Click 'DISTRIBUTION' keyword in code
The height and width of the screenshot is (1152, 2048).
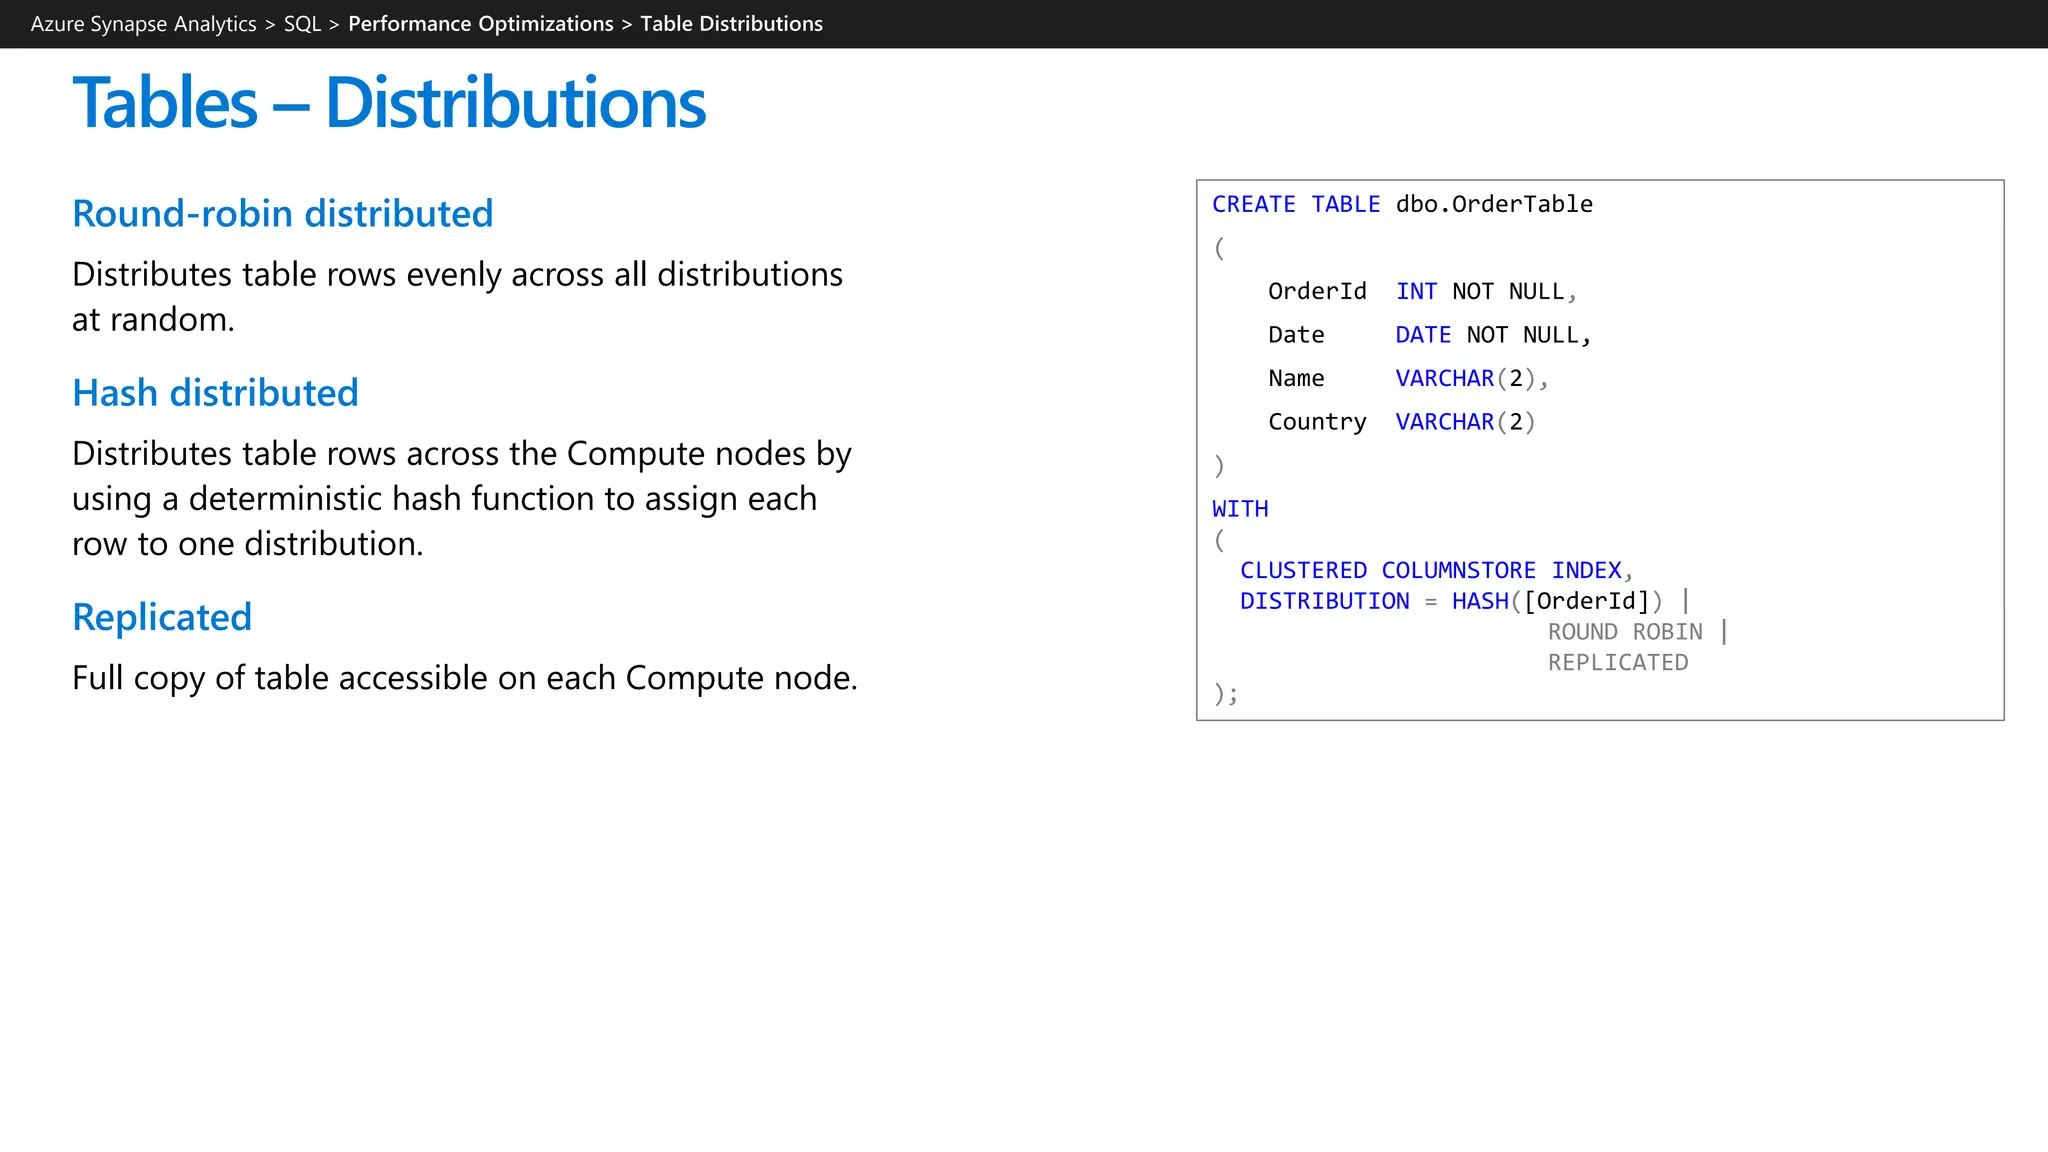point(1324,601)
